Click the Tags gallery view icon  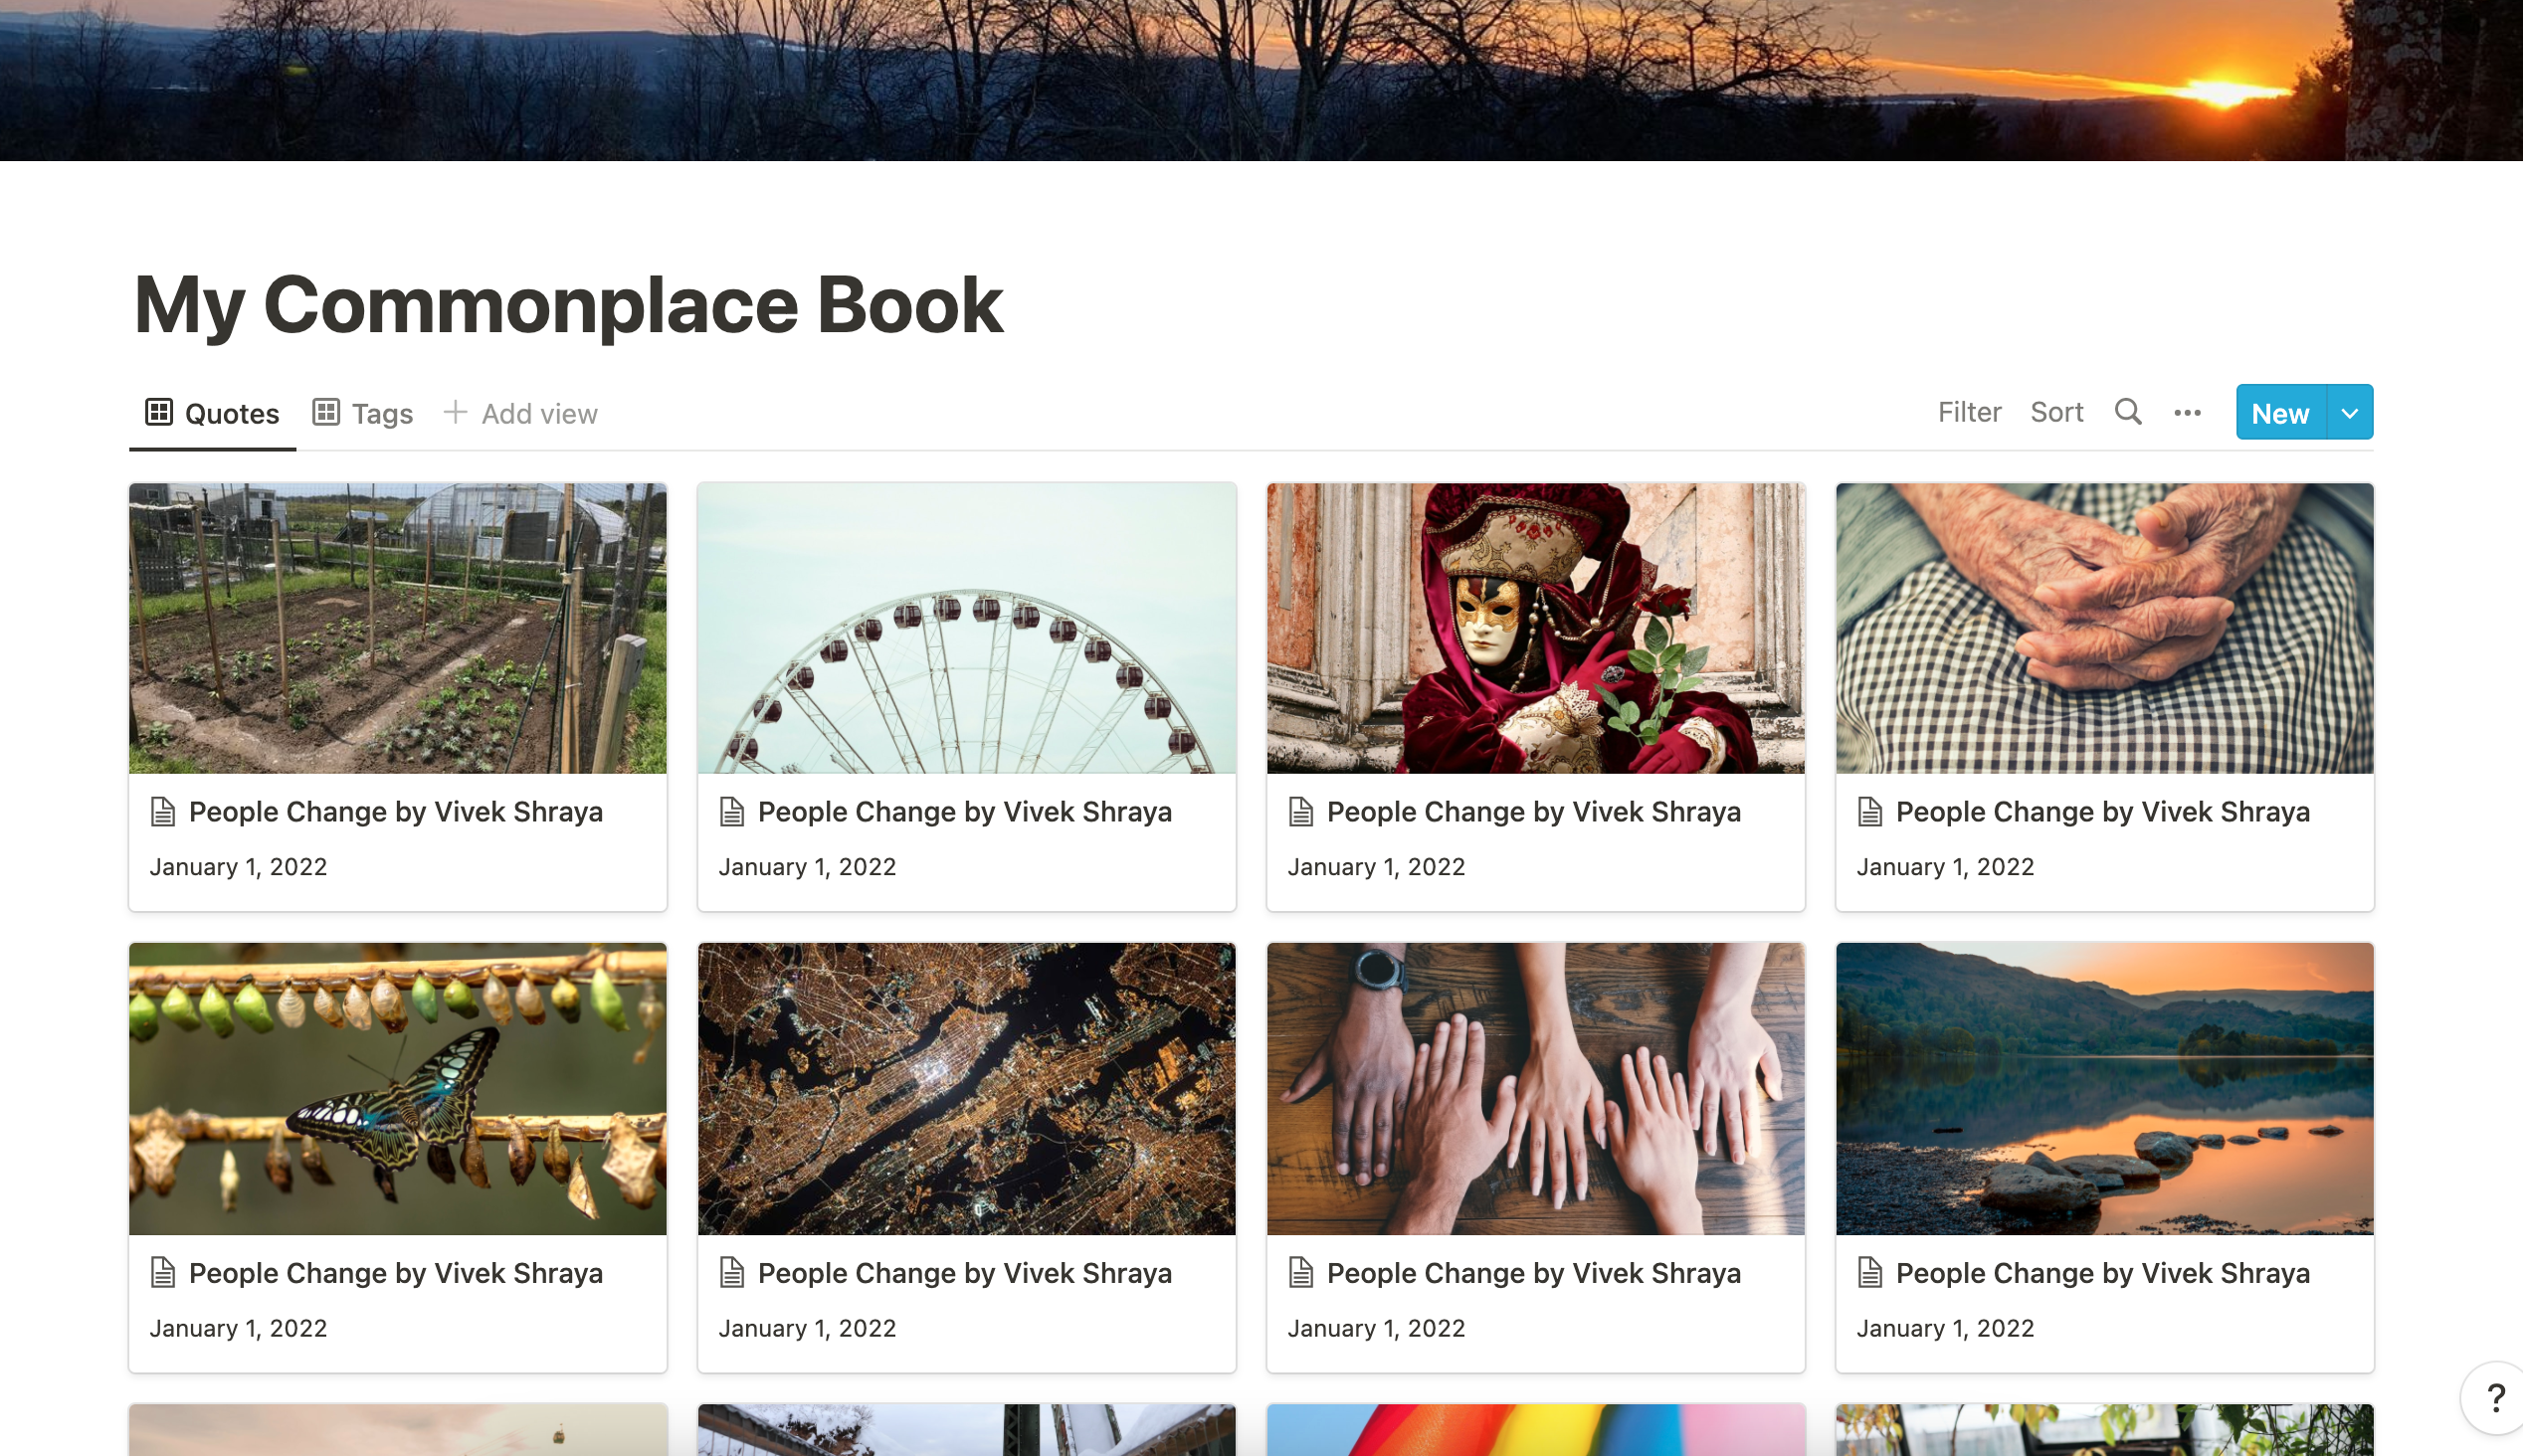click(326, 412)
